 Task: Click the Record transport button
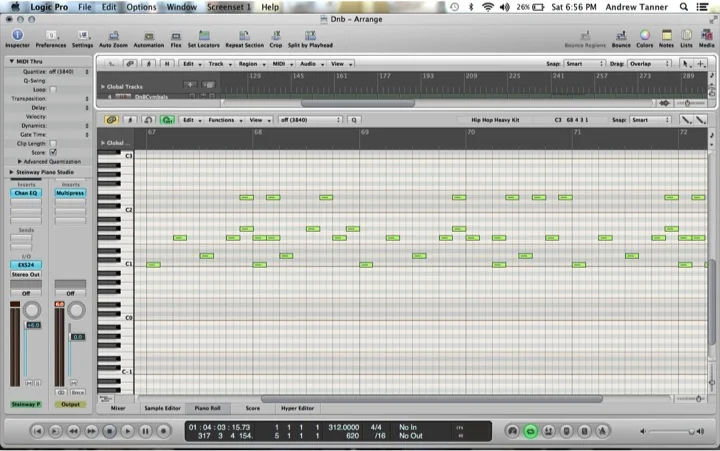pyautogui.click(x=163, y=431)
